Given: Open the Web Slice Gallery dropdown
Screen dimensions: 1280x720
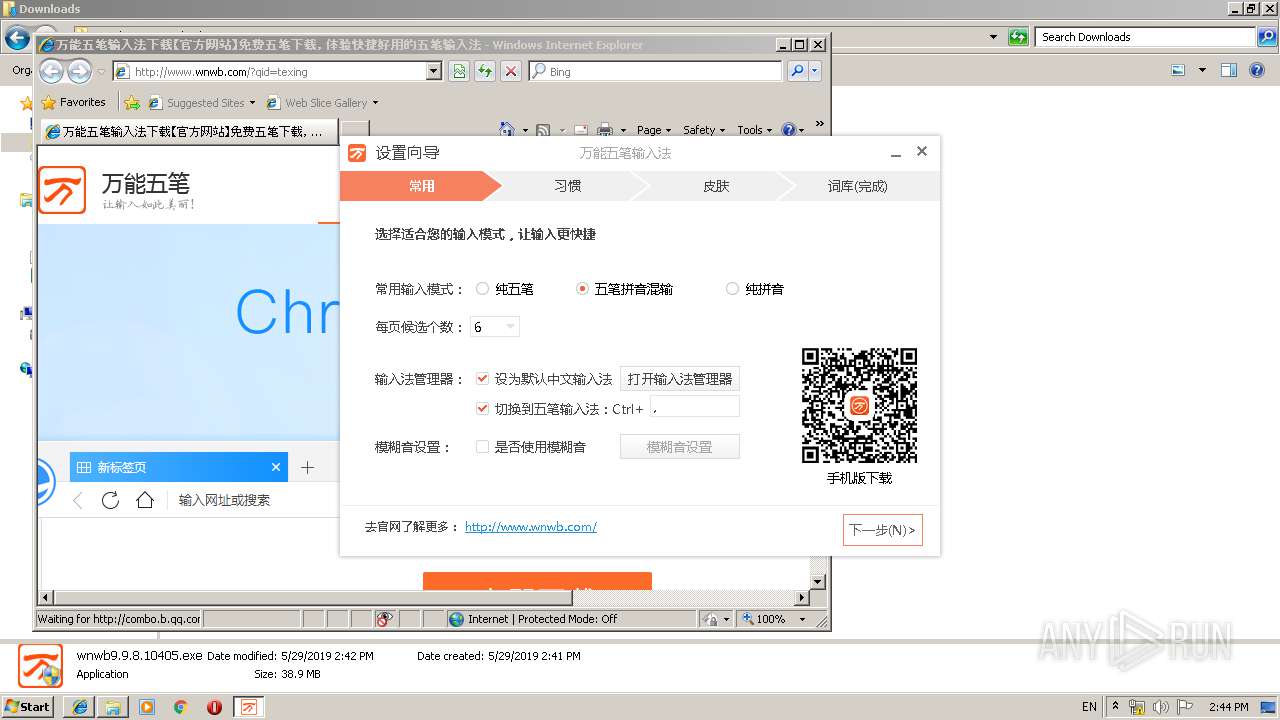Looking at the screenshot, I should pyautogui.click(x=375, y=102).
